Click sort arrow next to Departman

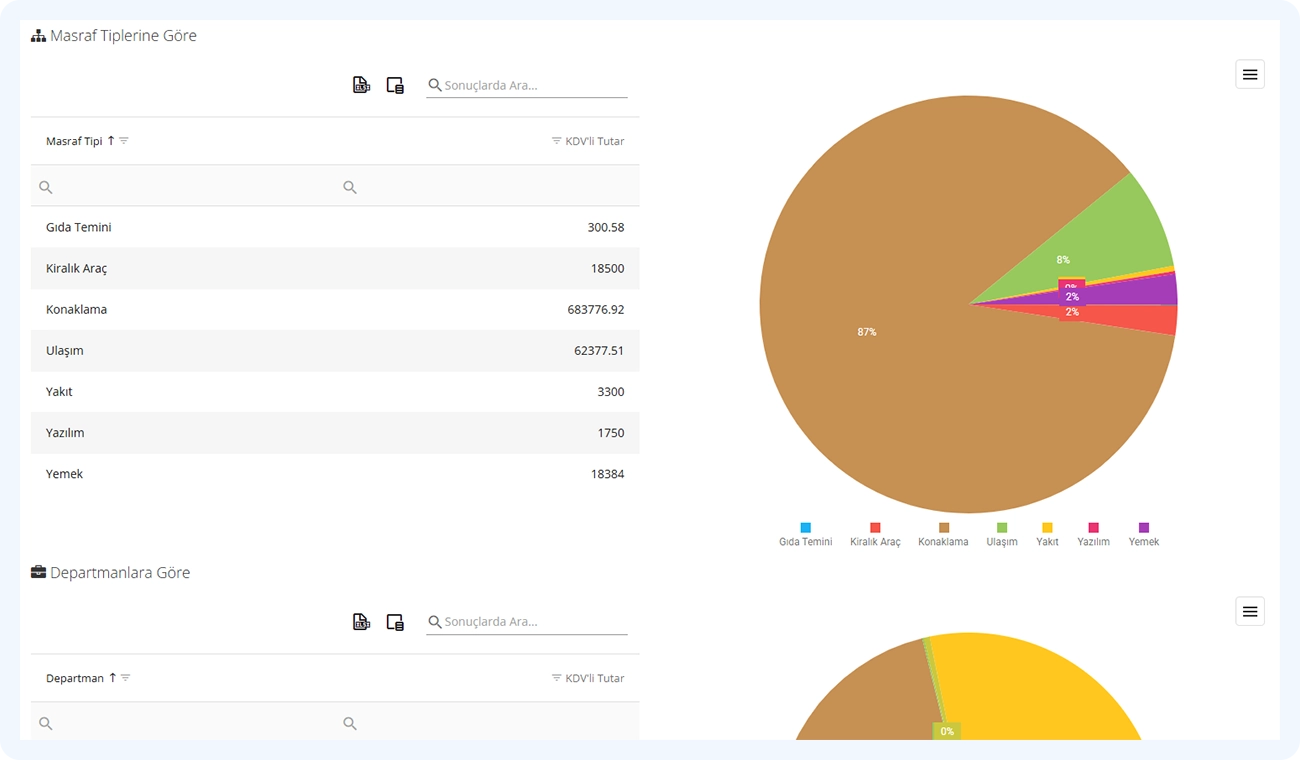112,678
